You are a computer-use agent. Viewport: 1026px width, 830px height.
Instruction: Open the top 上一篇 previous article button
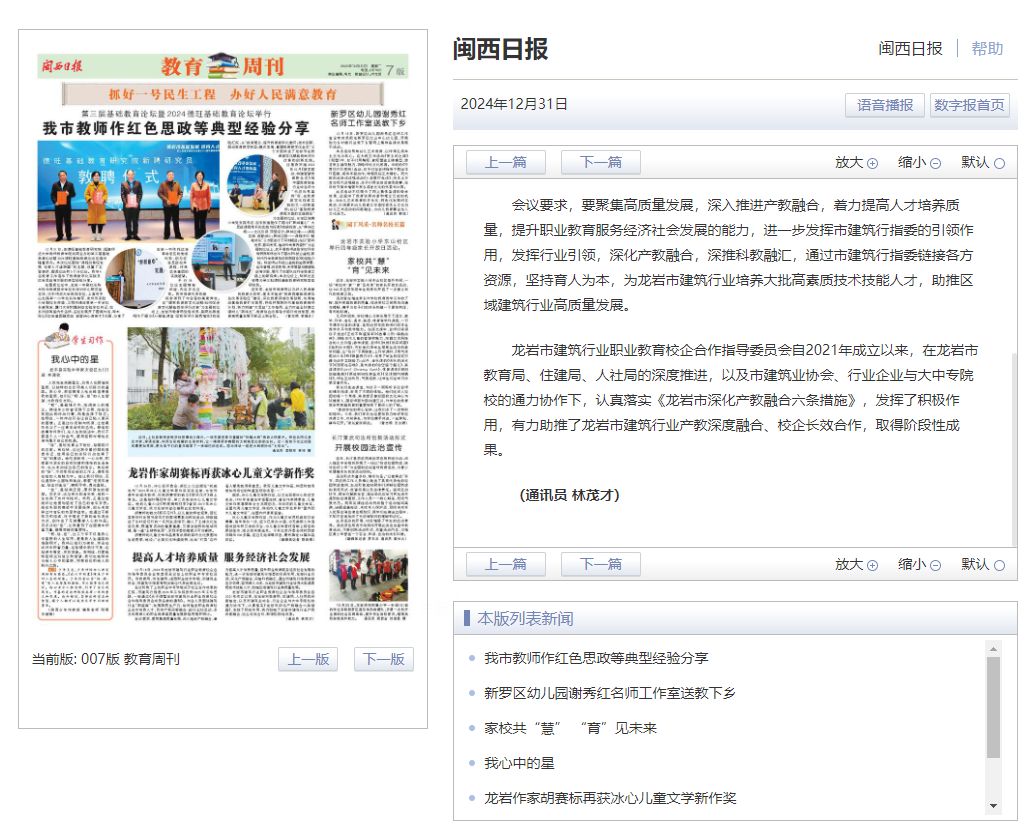506,162
